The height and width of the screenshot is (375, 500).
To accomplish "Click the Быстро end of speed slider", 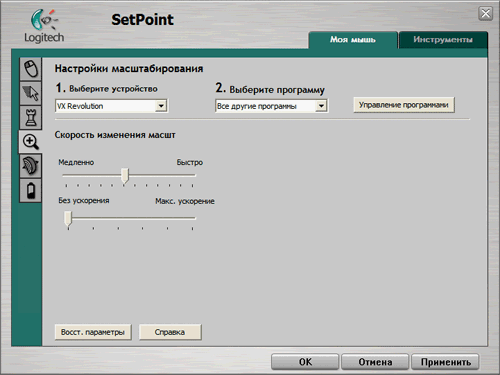I will point(190,162).
